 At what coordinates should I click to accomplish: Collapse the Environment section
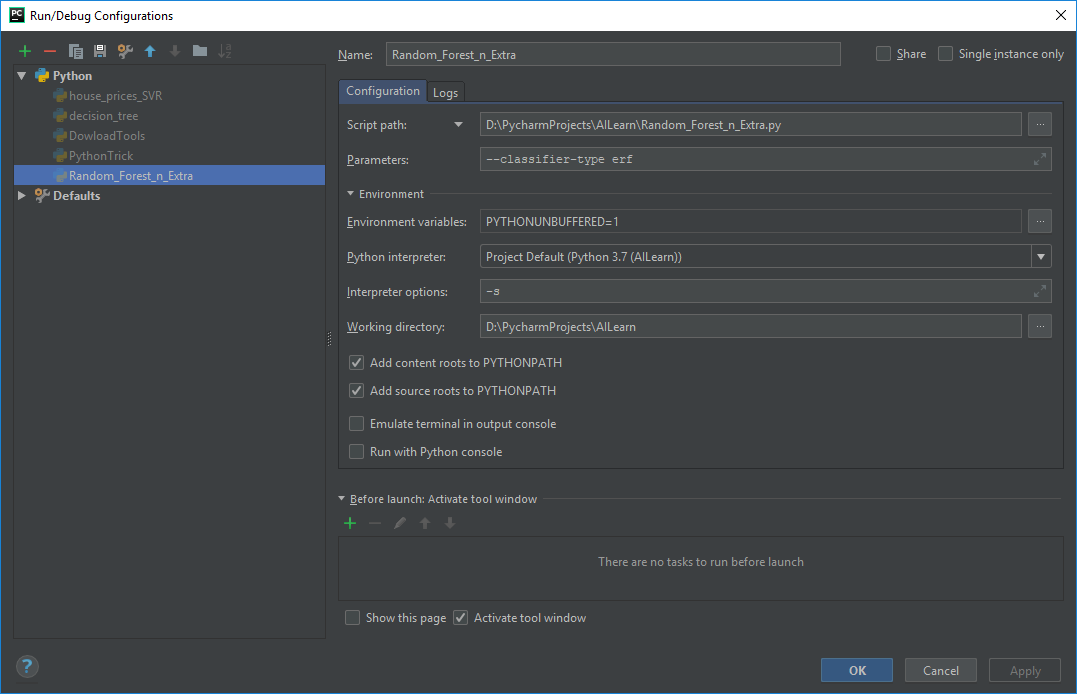tap(350, 194)
